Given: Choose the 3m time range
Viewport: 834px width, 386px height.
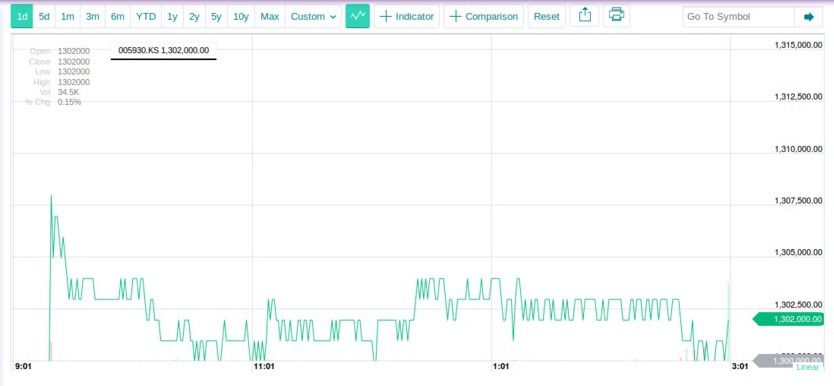Looking at the screenshot, I should point(93,16).
